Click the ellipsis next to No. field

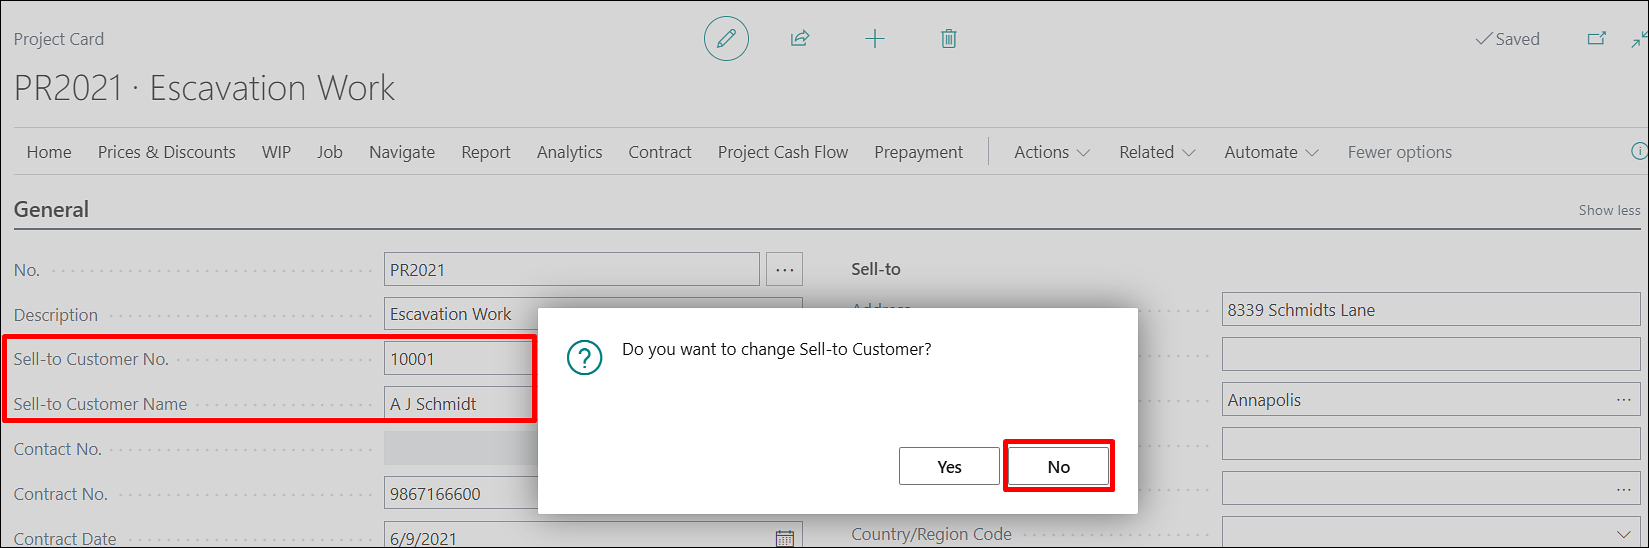pos(785,269)
